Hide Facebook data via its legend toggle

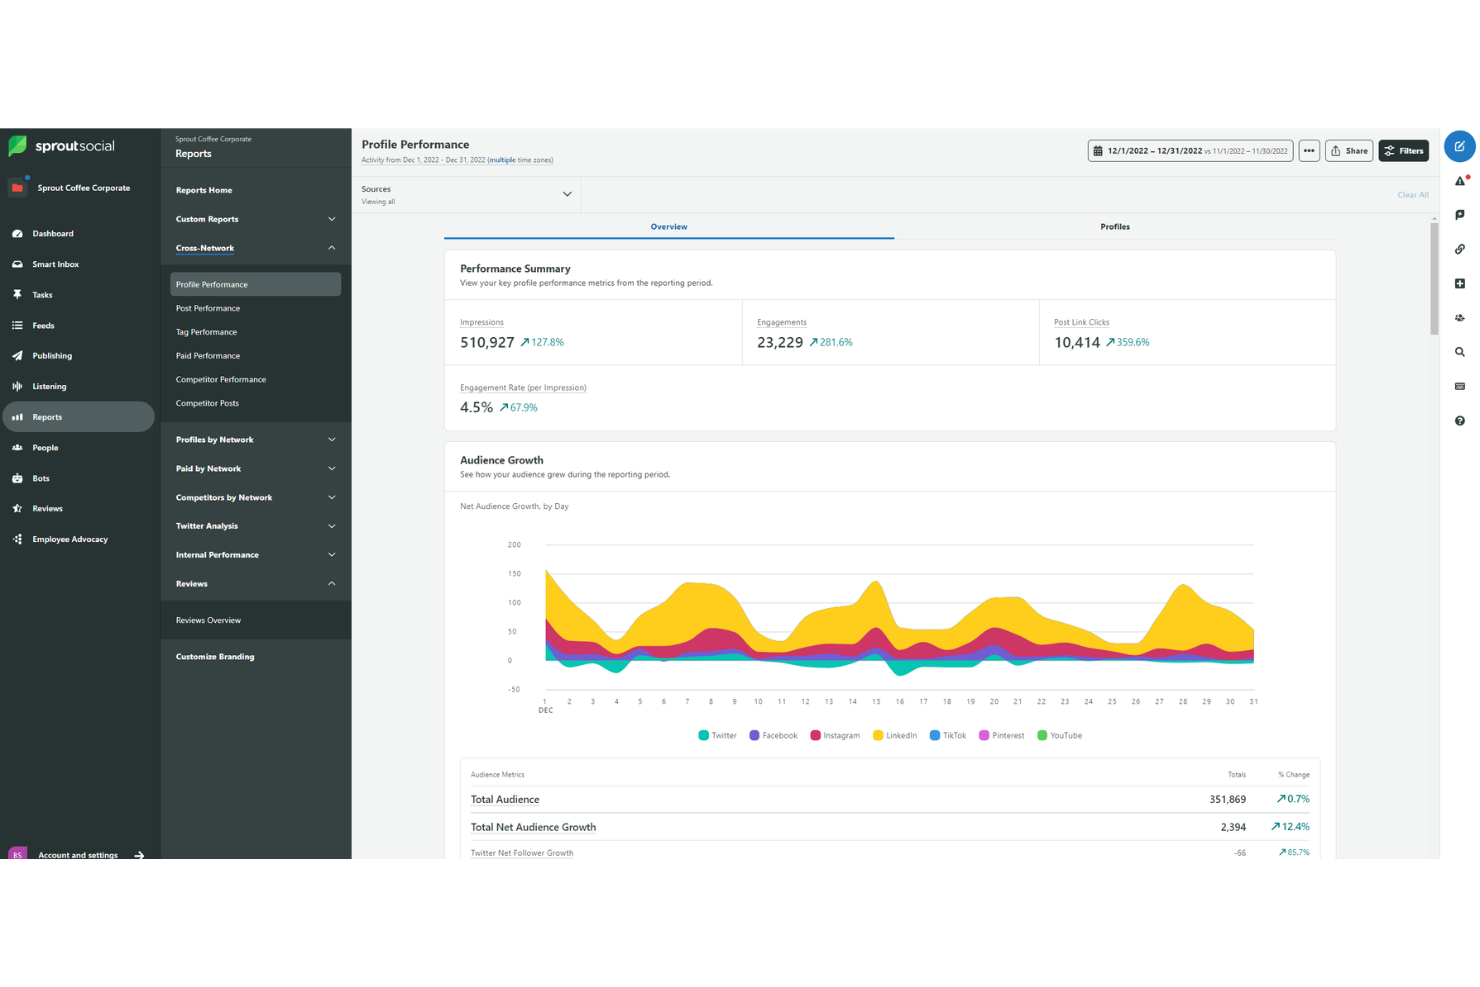[x=773, y=735]
